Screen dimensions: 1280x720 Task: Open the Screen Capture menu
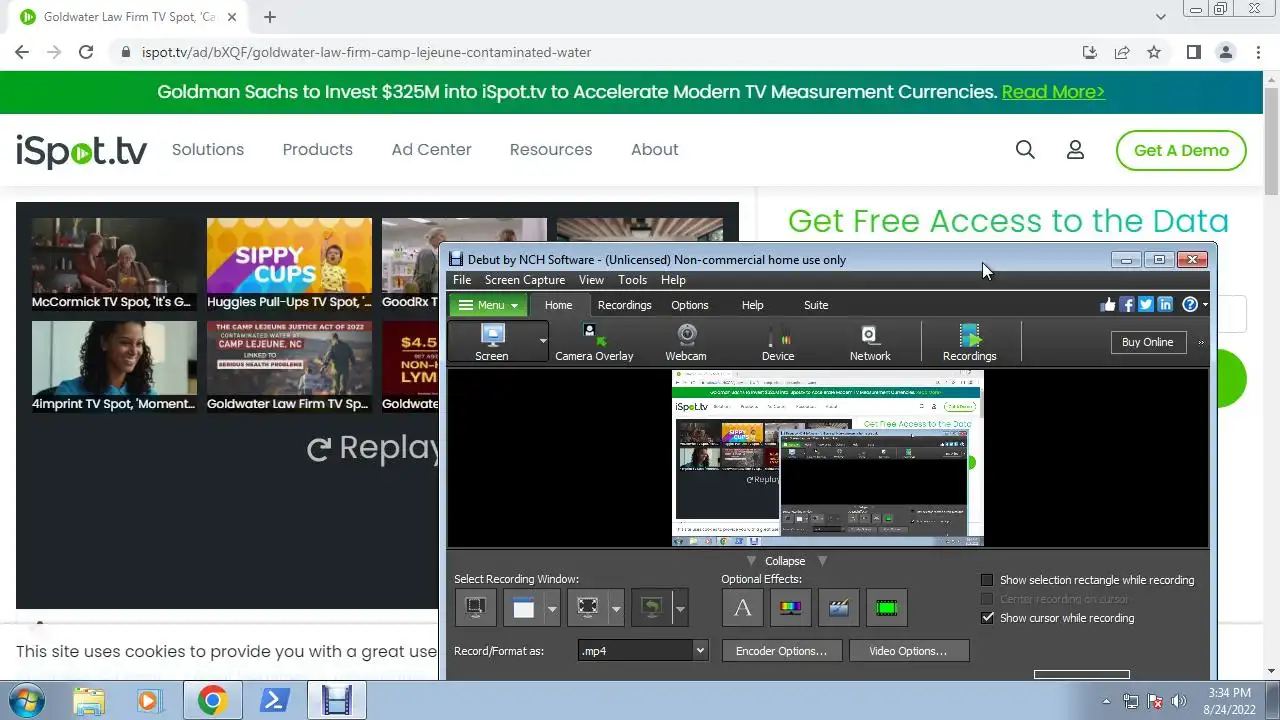[525, 280]
